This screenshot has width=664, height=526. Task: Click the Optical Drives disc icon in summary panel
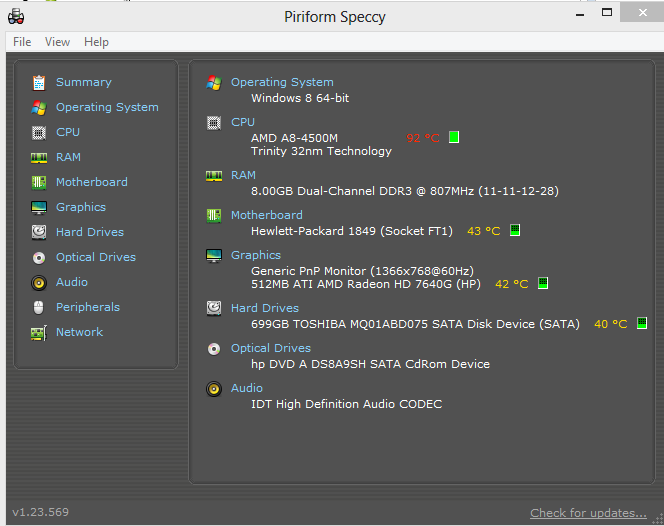coord(214,349)
